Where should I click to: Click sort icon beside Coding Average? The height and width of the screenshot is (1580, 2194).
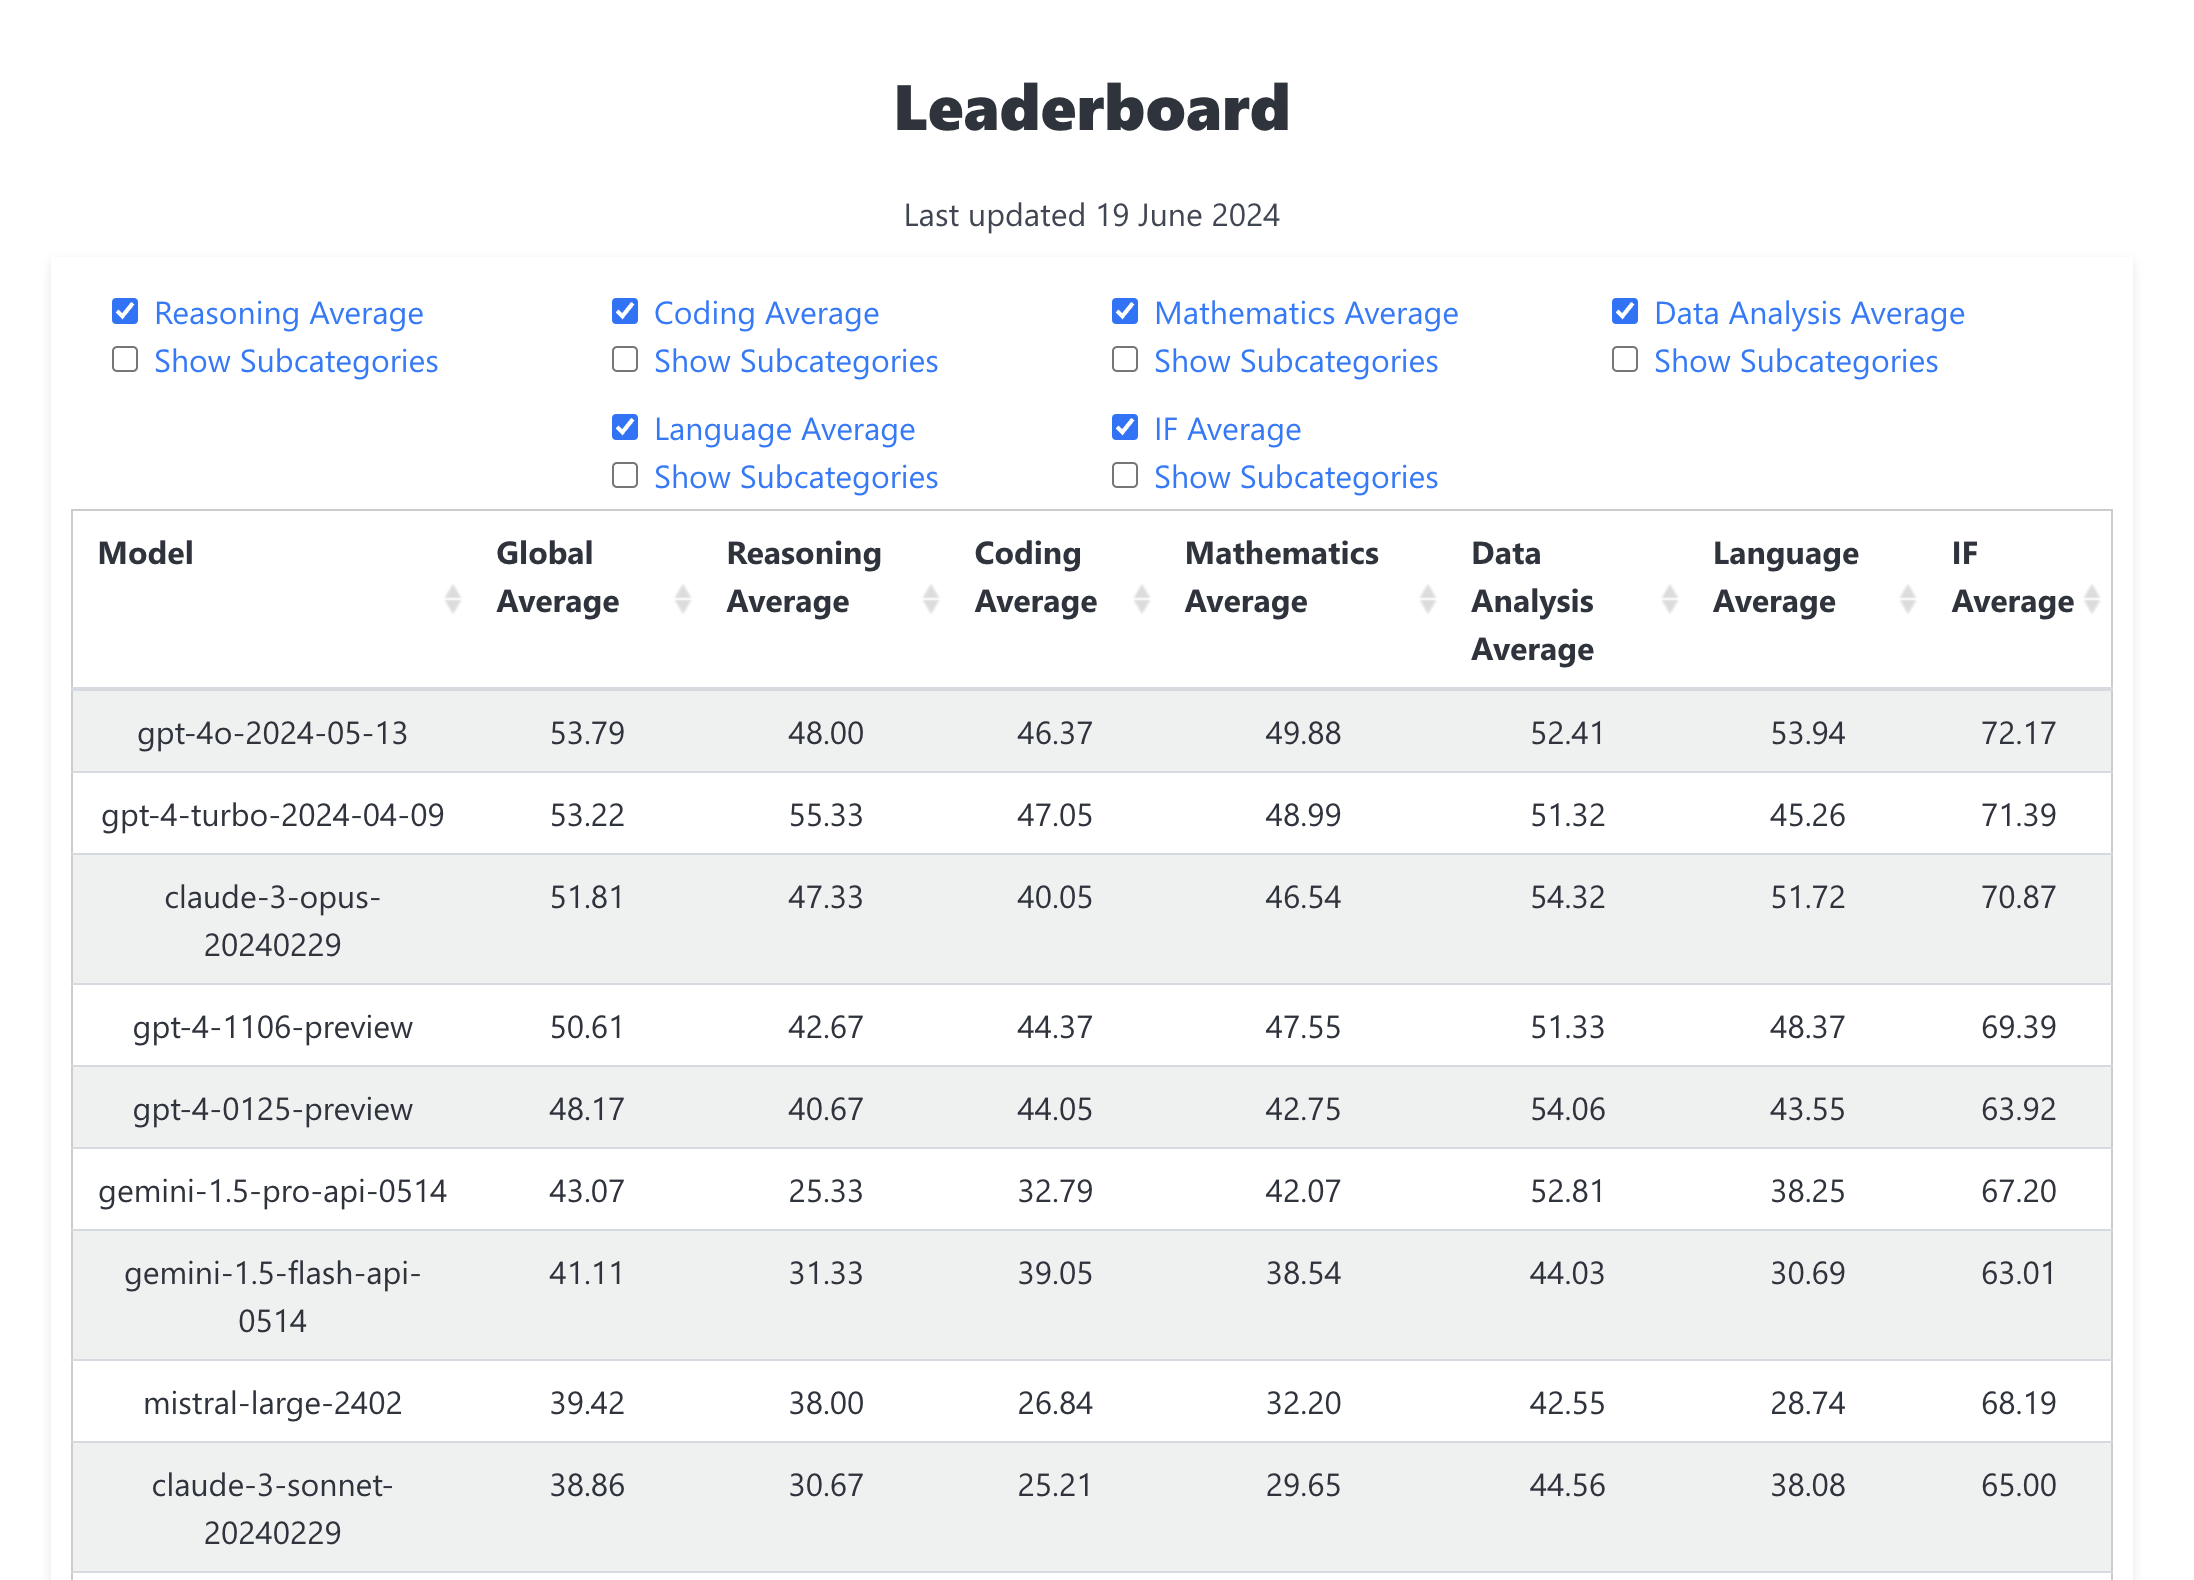click(1142, 600)
